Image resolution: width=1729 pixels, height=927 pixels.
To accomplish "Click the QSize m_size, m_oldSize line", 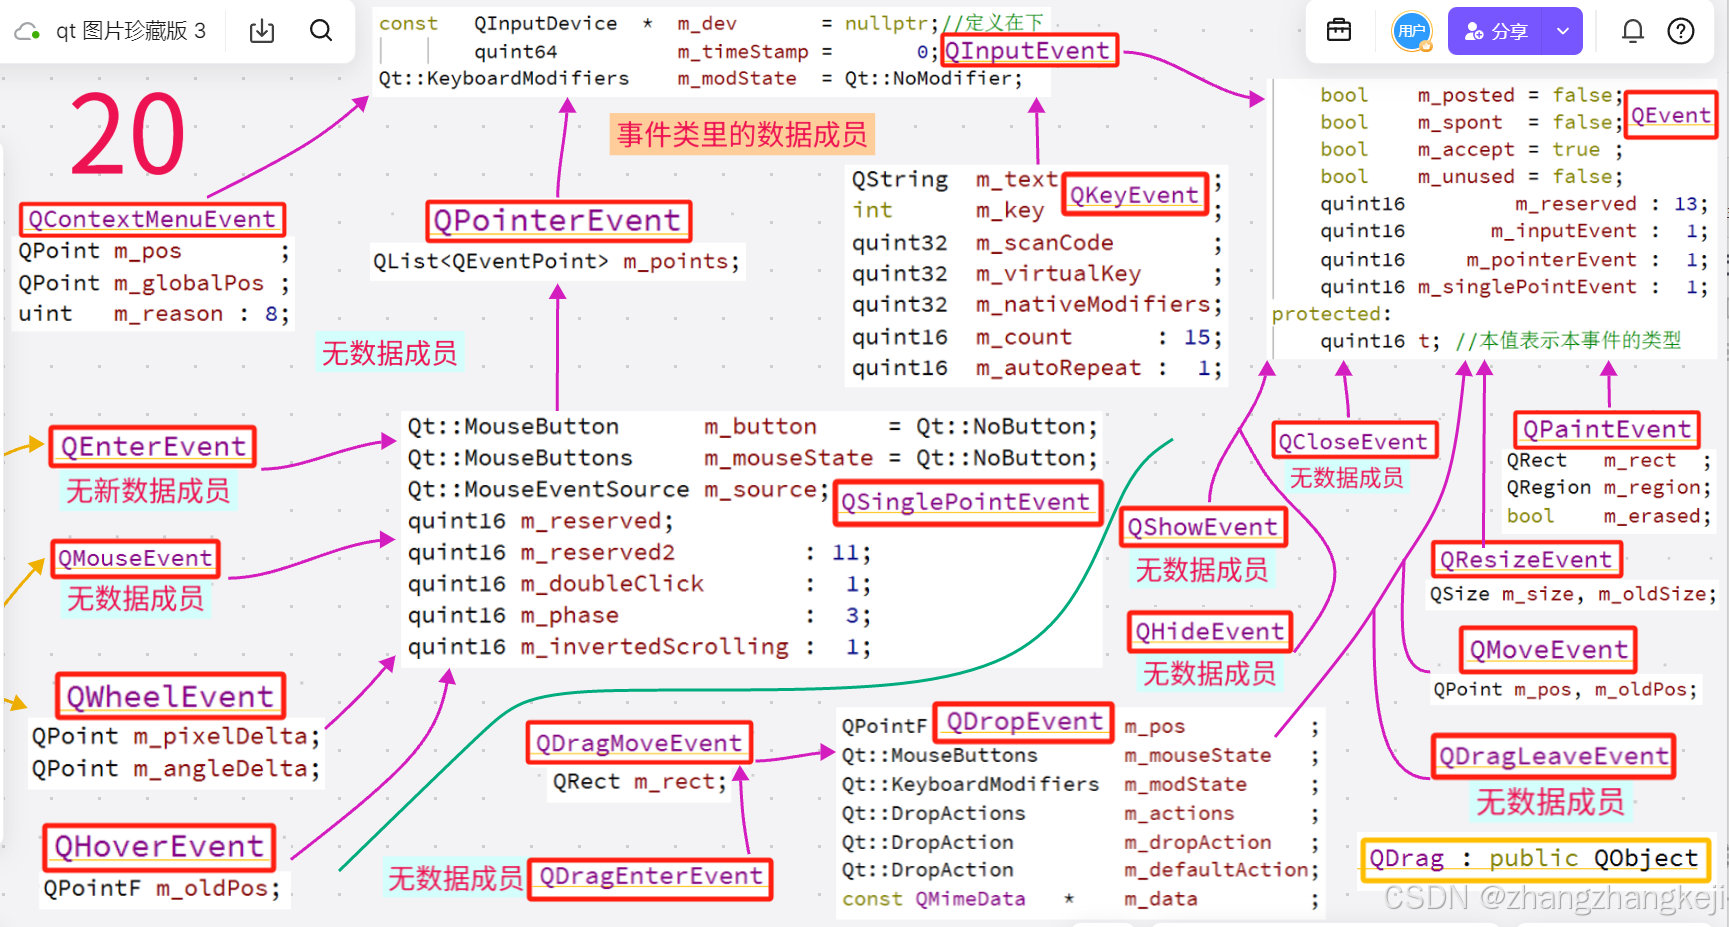I will tap(1573, 594).
